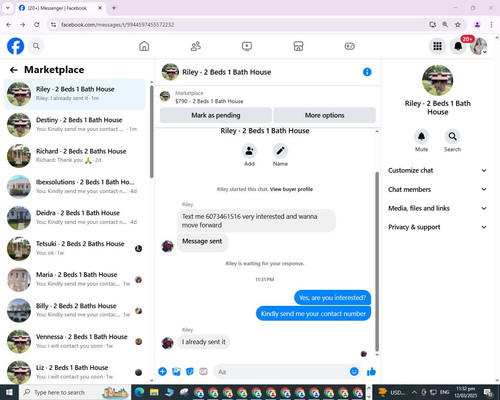500x400 pixels.
Task: Click More options button
Action: (x=324, y=115)
